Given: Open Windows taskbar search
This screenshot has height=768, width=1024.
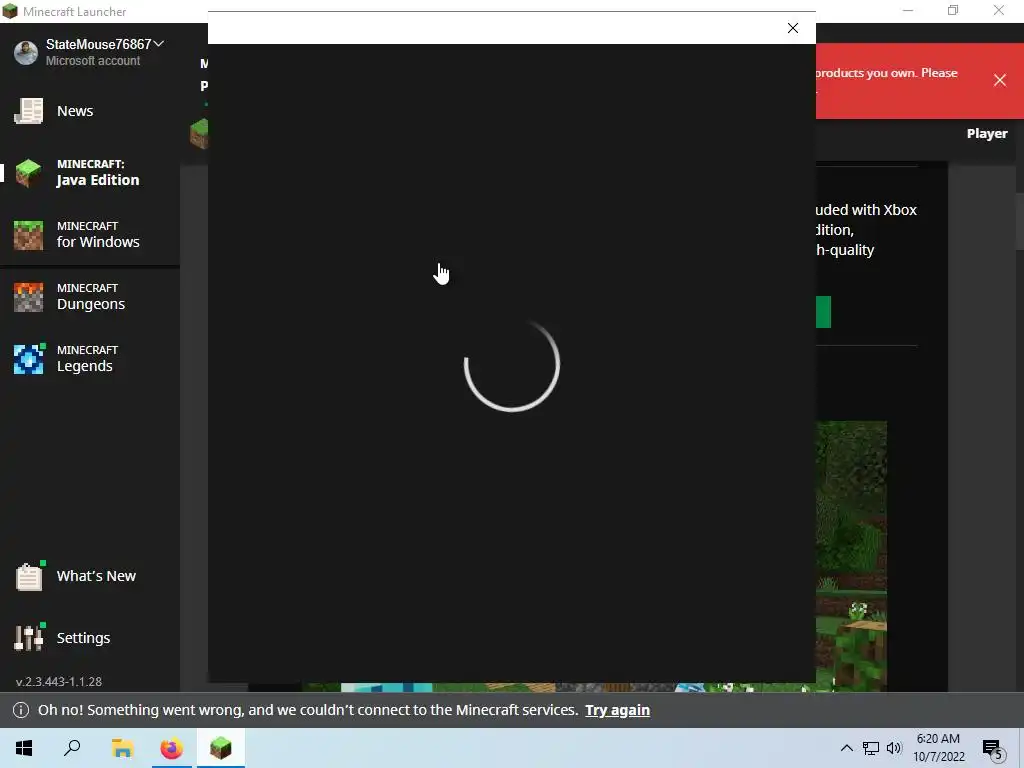Looking at the screenshot, I should 72,748.
